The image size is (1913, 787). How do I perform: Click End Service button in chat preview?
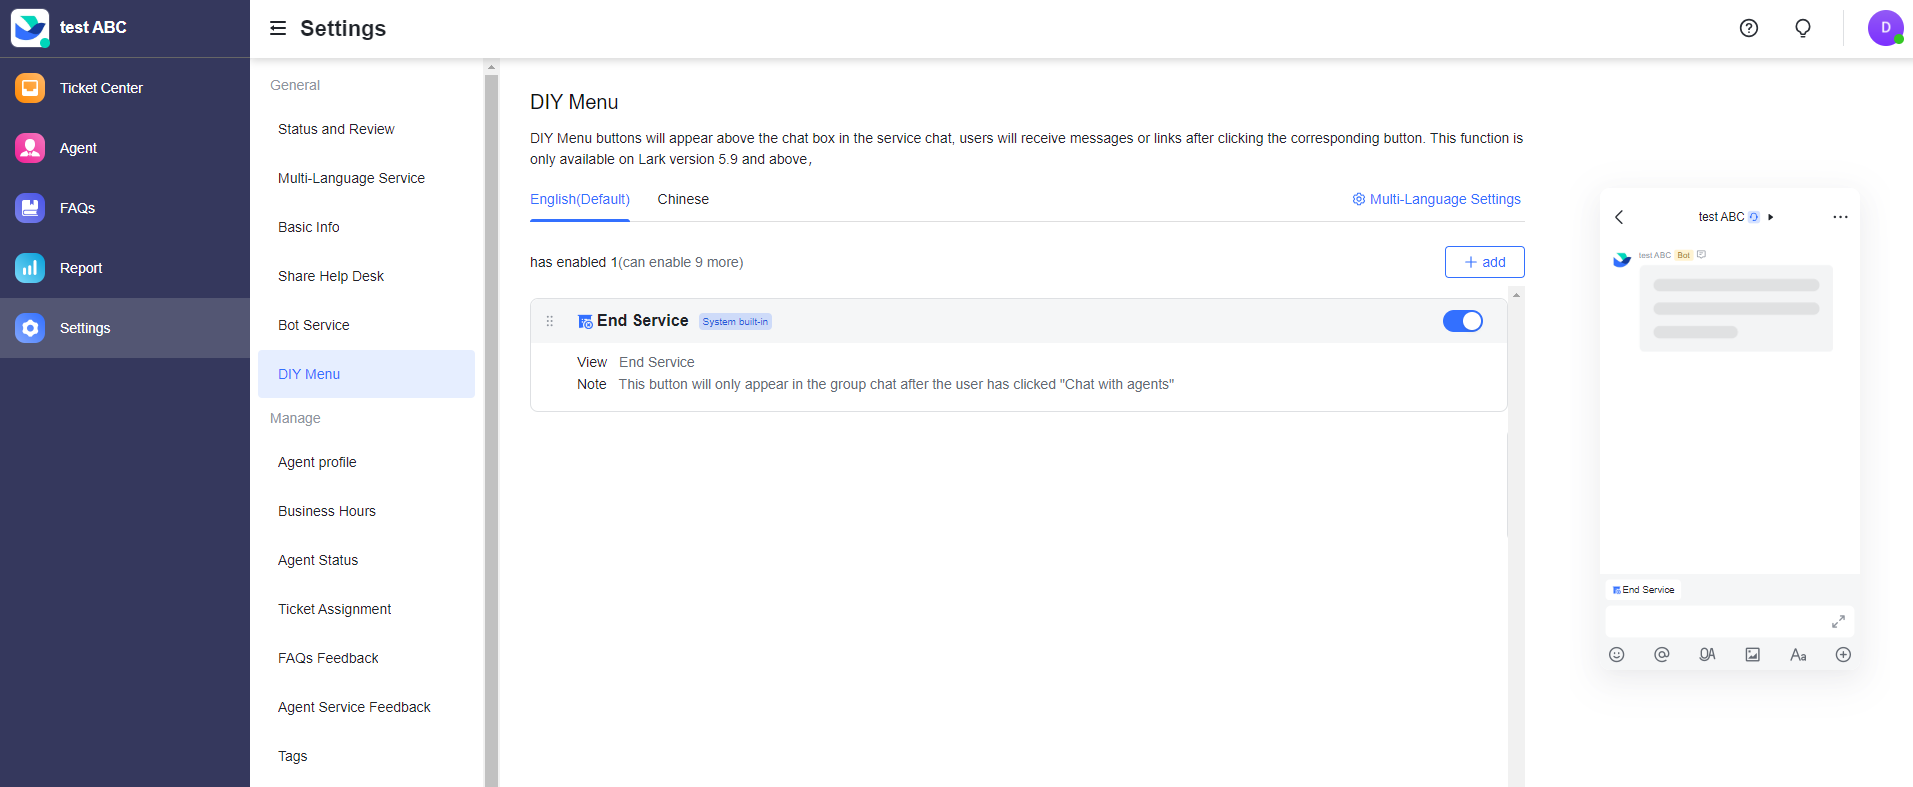[1643, 590]
